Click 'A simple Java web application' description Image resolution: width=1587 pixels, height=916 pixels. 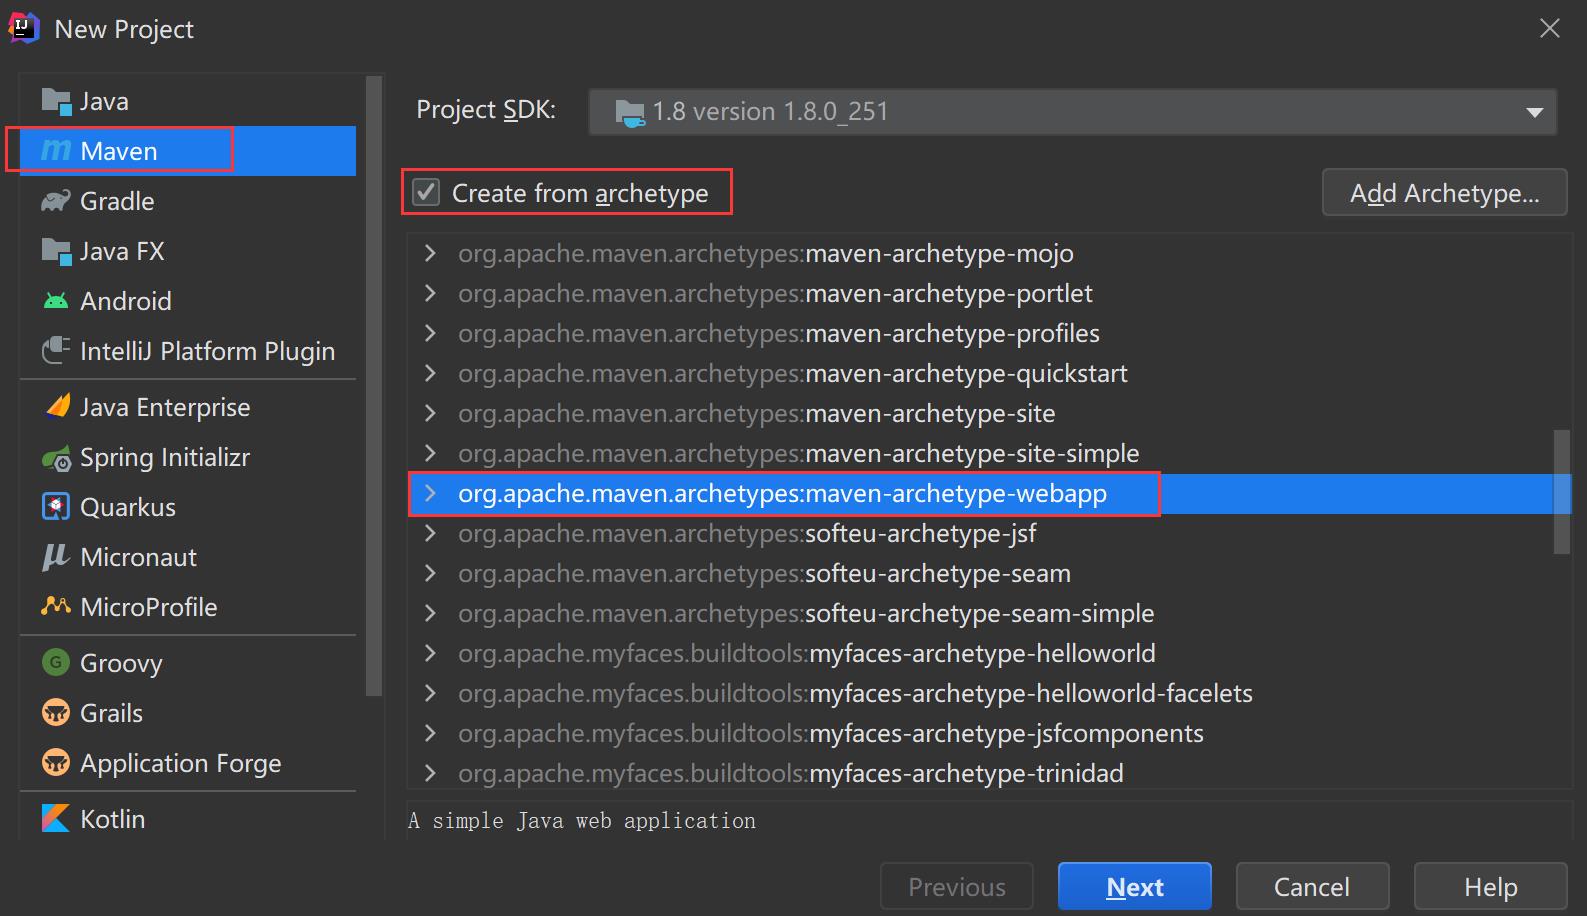pos(582,821)
